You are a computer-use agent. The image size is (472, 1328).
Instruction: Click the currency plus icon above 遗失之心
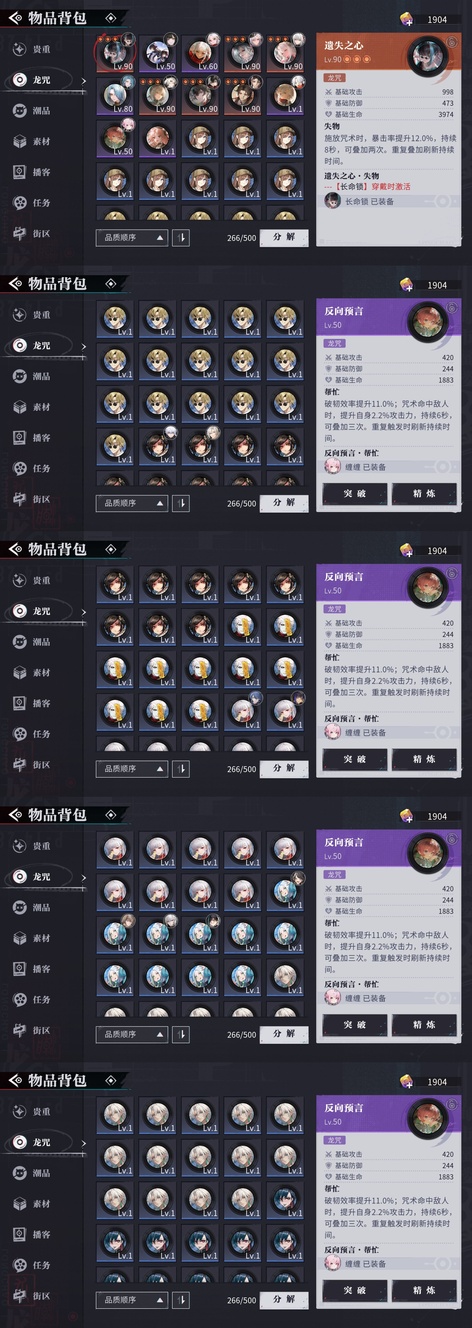point(407,19)
